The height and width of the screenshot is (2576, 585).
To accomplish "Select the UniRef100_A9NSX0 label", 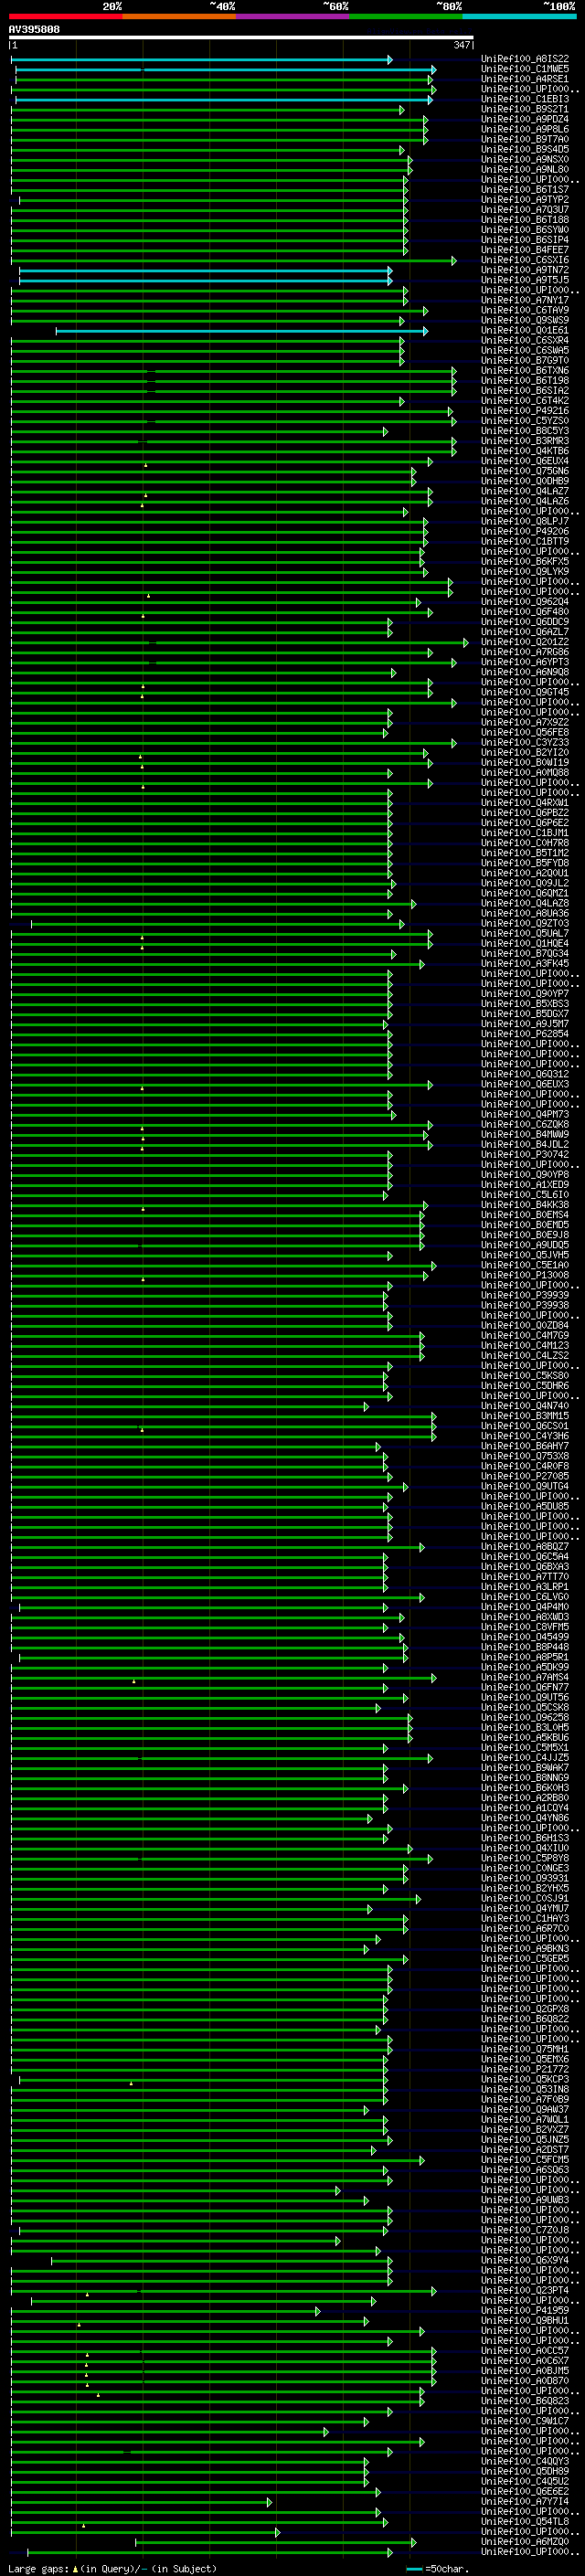I will pos(525,159).
